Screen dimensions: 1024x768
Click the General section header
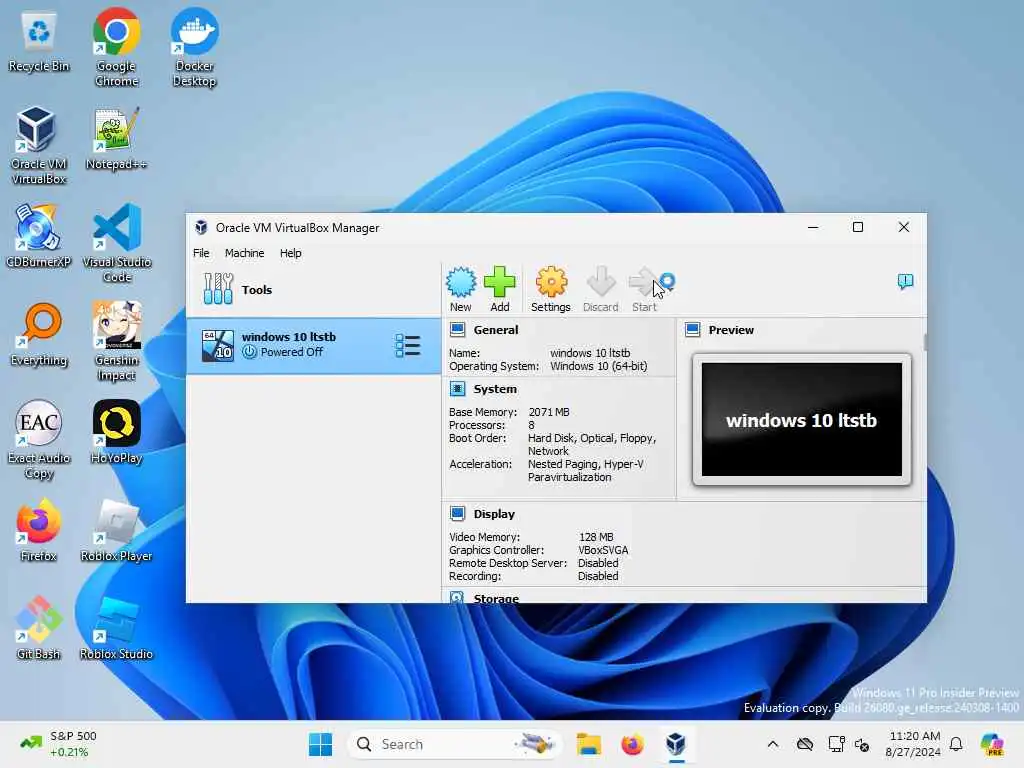click(x=496, y=330)
